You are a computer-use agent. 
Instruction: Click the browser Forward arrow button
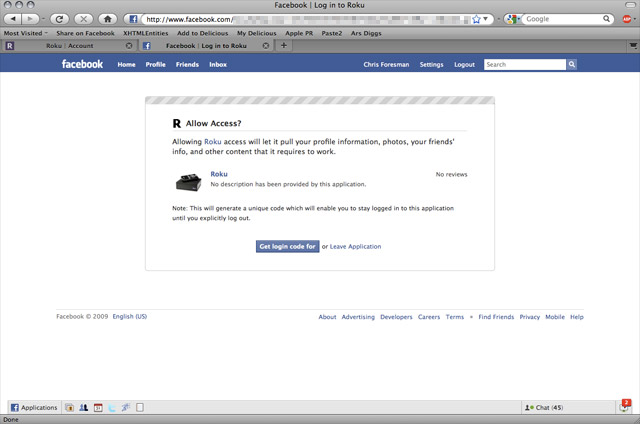coord(30,19)
